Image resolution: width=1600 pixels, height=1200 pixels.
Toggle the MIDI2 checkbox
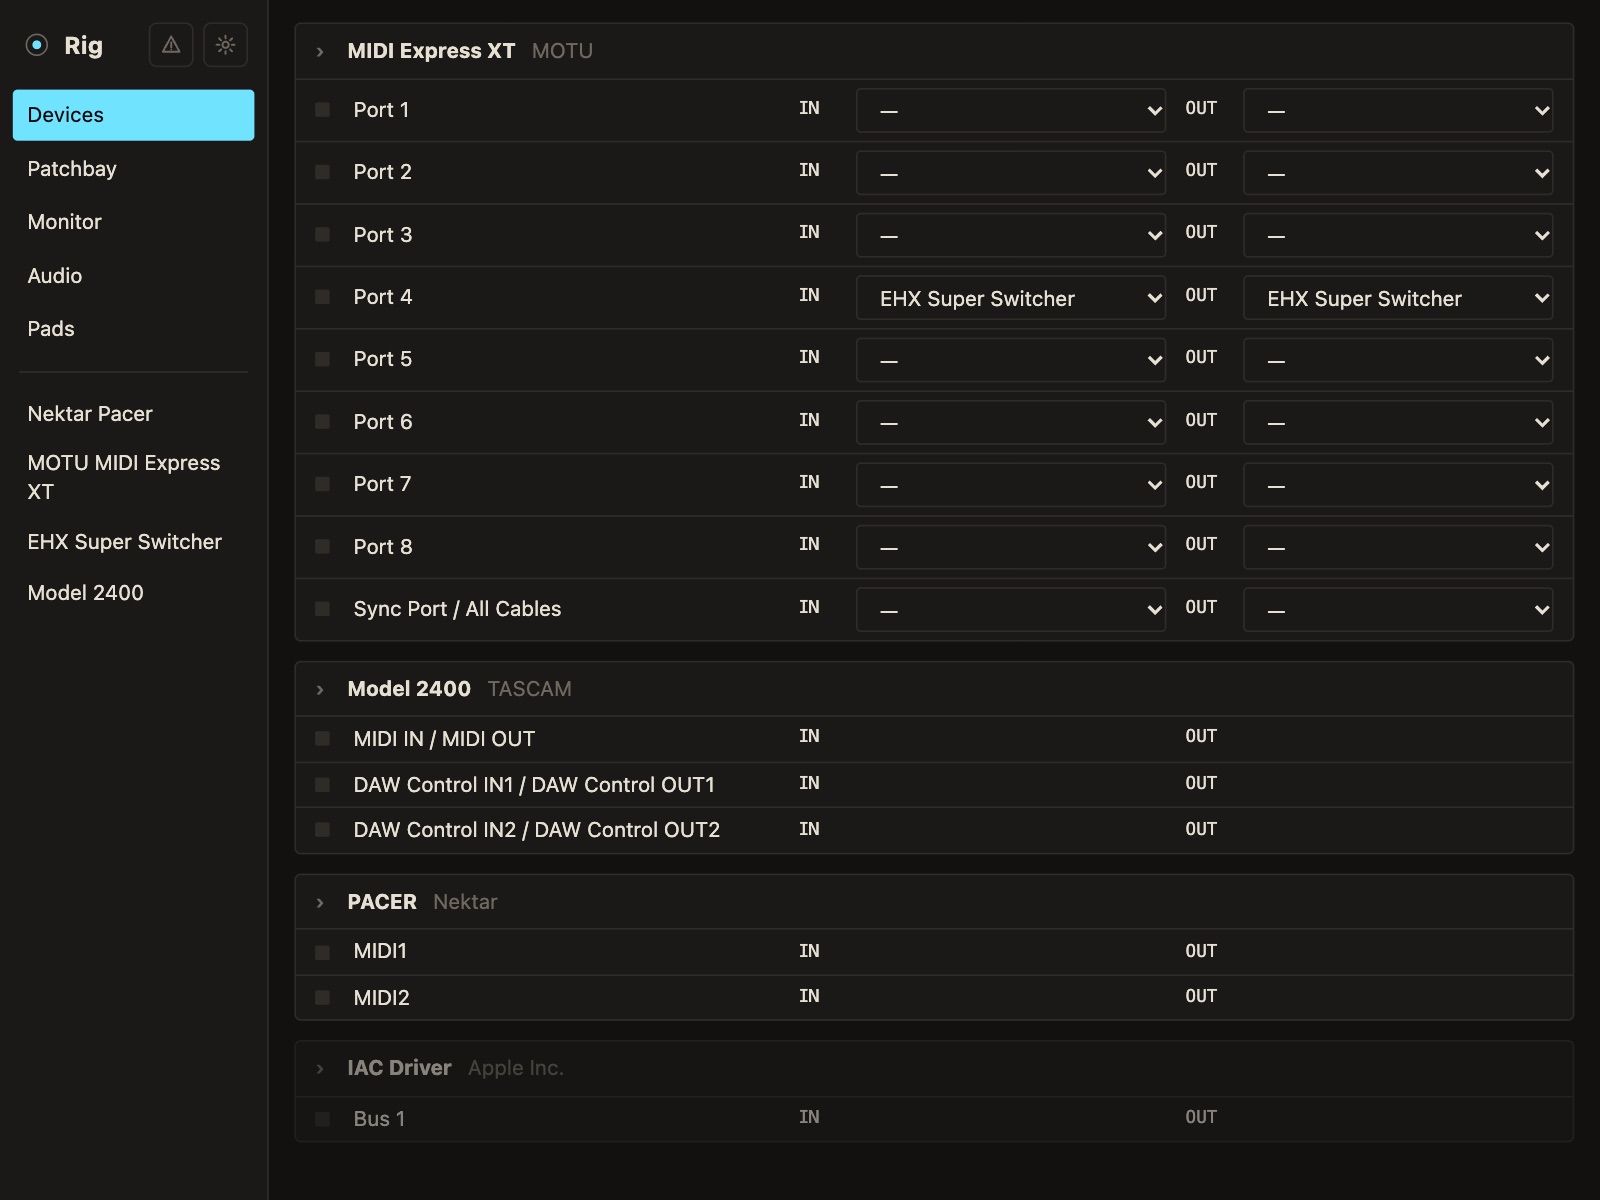(x=322, y=998)
